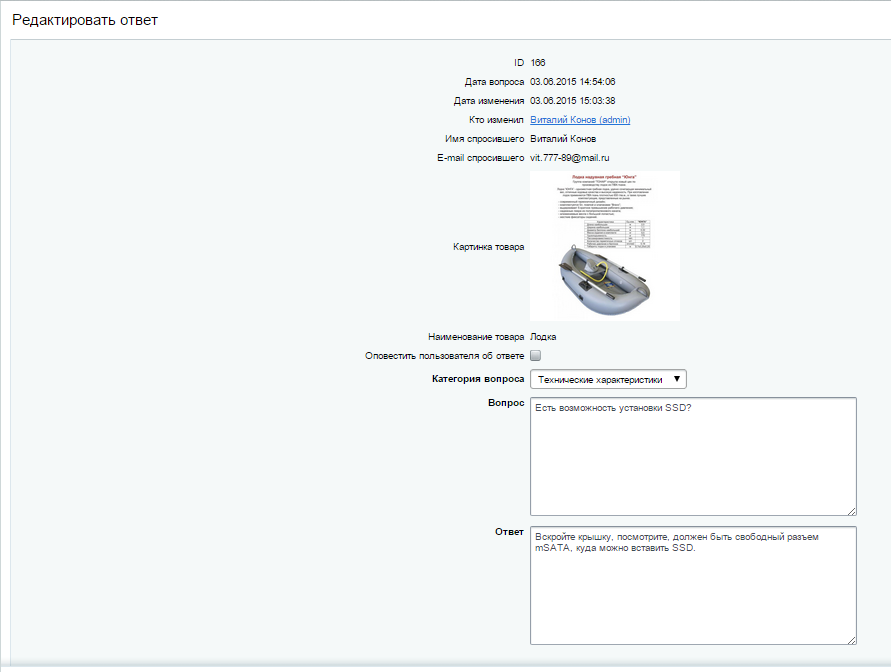Click the resize handle of the Ответ textarea
This screenshot has height=672, width=891.
(851, 639)
